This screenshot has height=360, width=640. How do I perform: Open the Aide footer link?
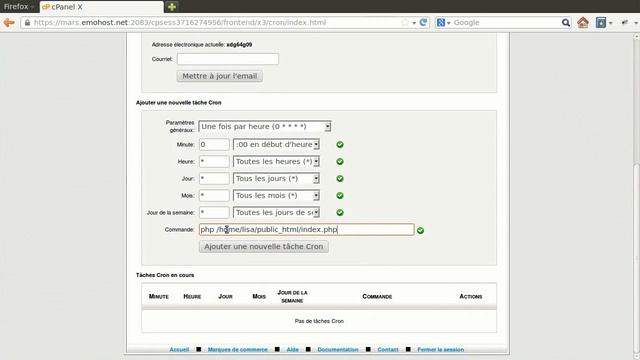pos(292,349)
